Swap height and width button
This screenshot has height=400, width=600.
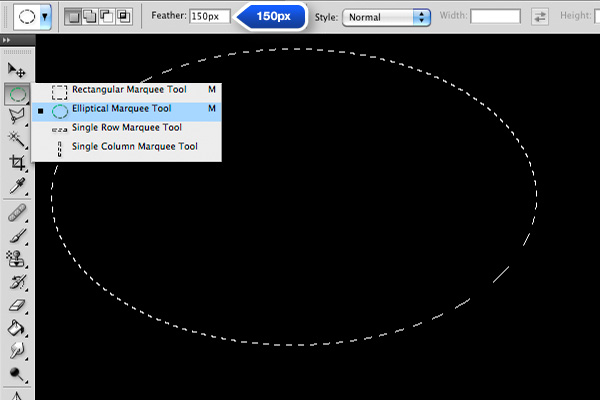[540, 17]
